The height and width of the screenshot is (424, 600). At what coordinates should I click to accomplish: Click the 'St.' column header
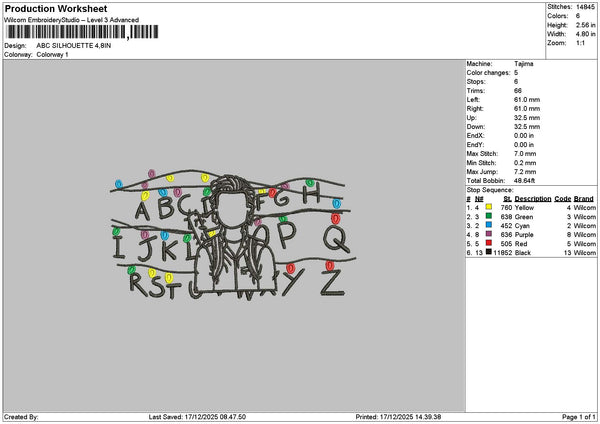508,199
